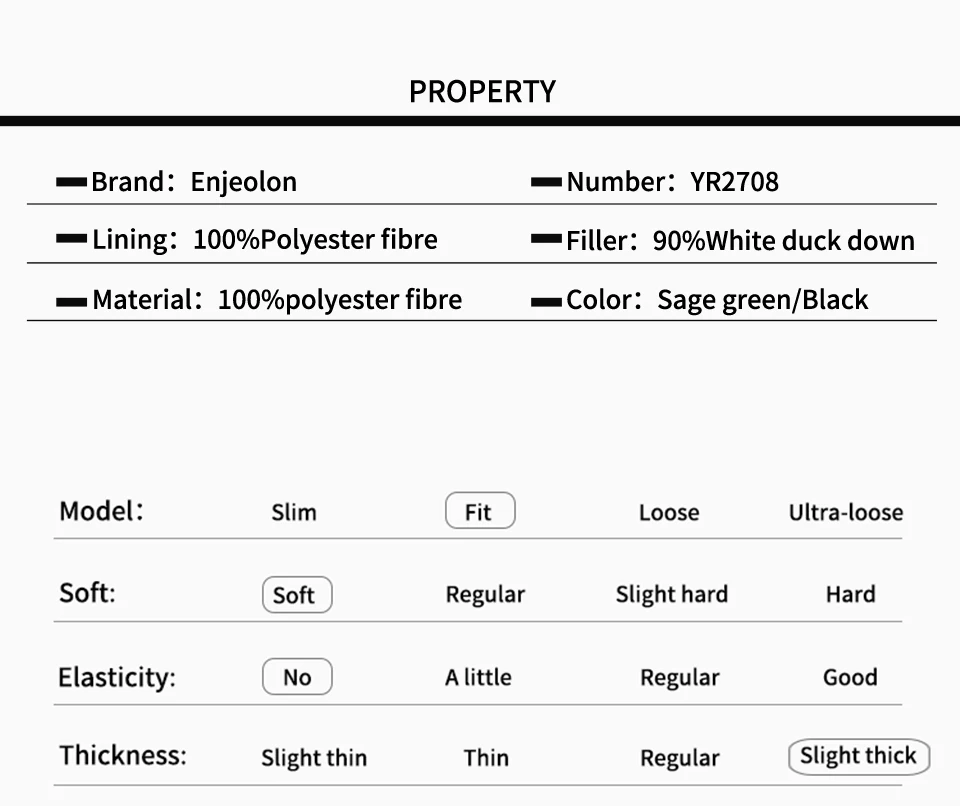Pick the Loose model option
This screenshot has height=806, width=960.
(669, 513)
